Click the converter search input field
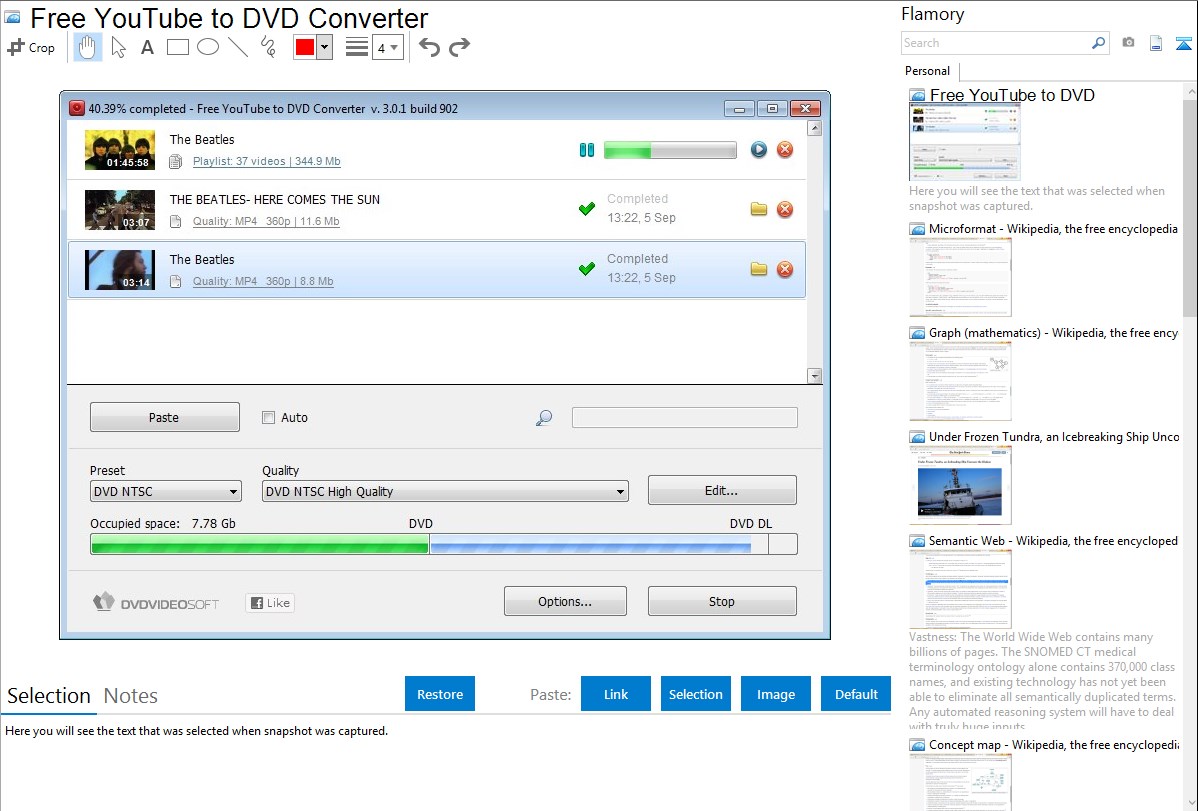Screen dimensions: 1198x811 pyautogui.click(x=685, y=417)
